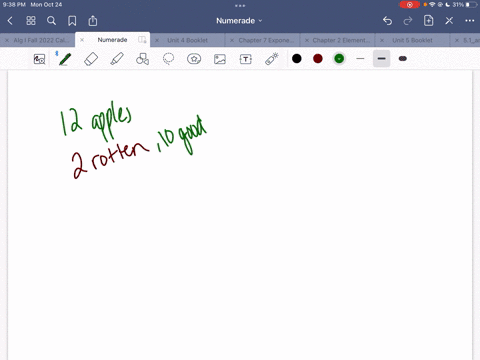Select the Highlighter tool
The height and width of the screenshot is (360, 480).
point(117,59)
